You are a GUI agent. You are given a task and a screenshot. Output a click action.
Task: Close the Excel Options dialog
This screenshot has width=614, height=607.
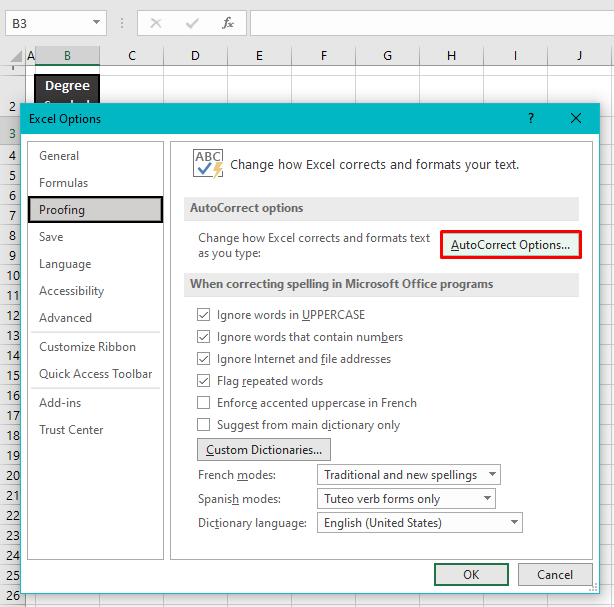[576, 118]
